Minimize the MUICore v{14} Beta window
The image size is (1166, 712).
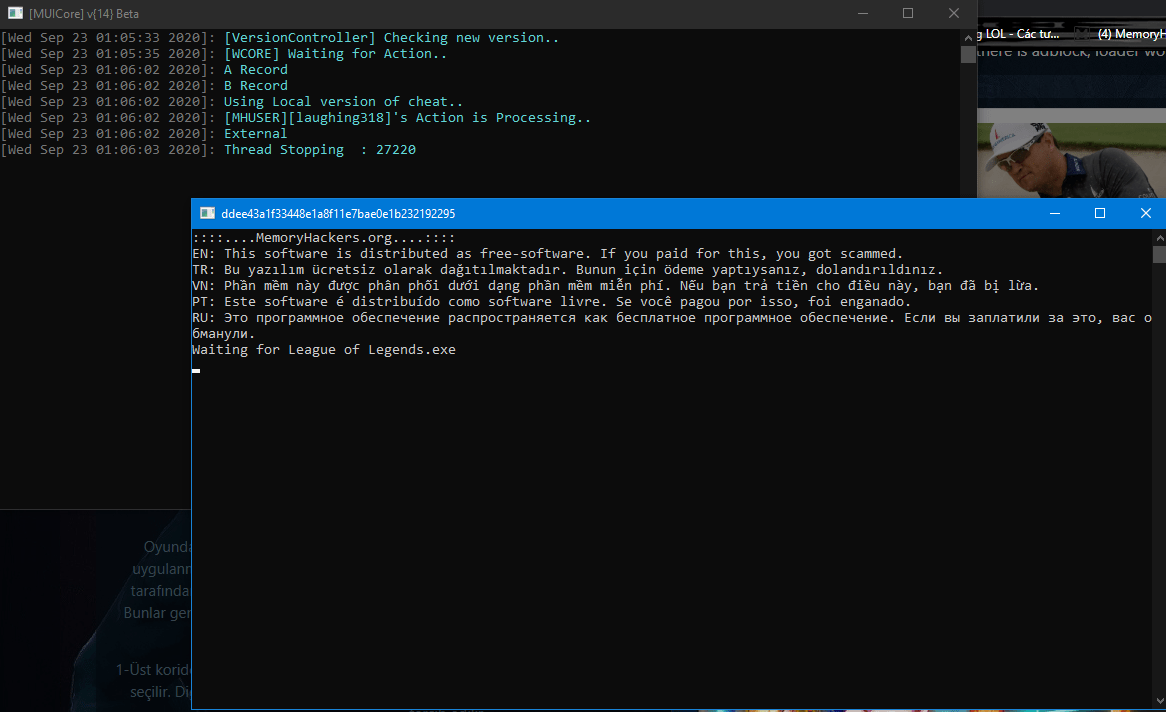pos(863,13)
